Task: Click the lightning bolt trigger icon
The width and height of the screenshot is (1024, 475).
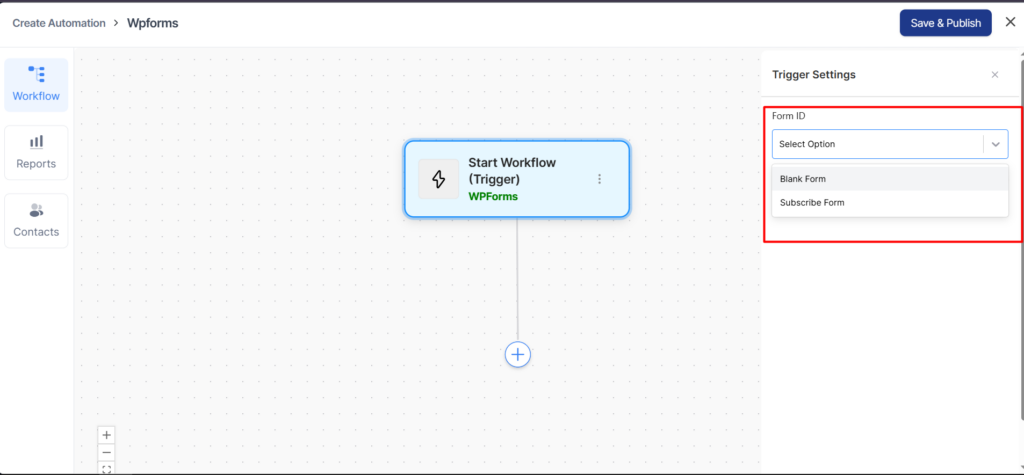Action: 438,179
